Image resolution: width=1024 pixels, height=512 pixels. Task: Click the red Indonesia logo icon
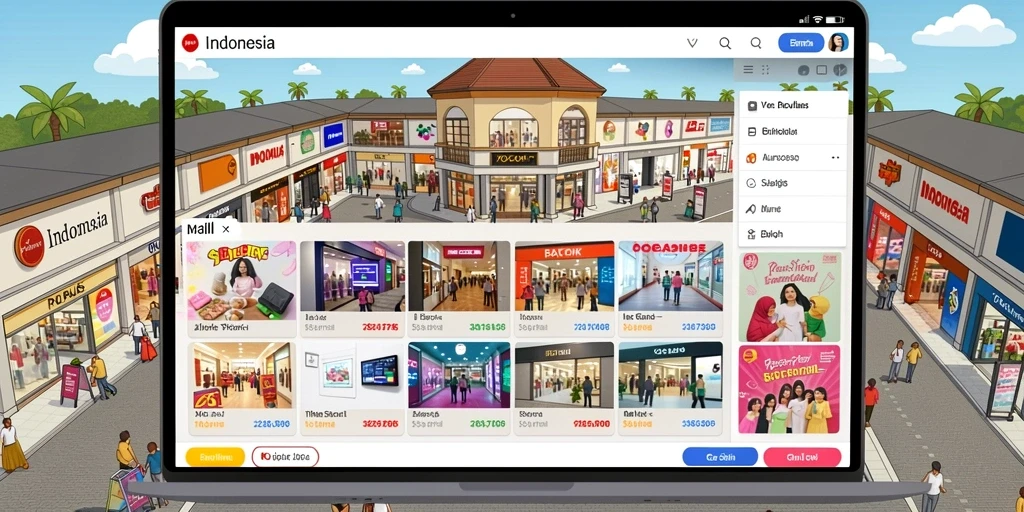pyautogui.click(x=190, y=43)
